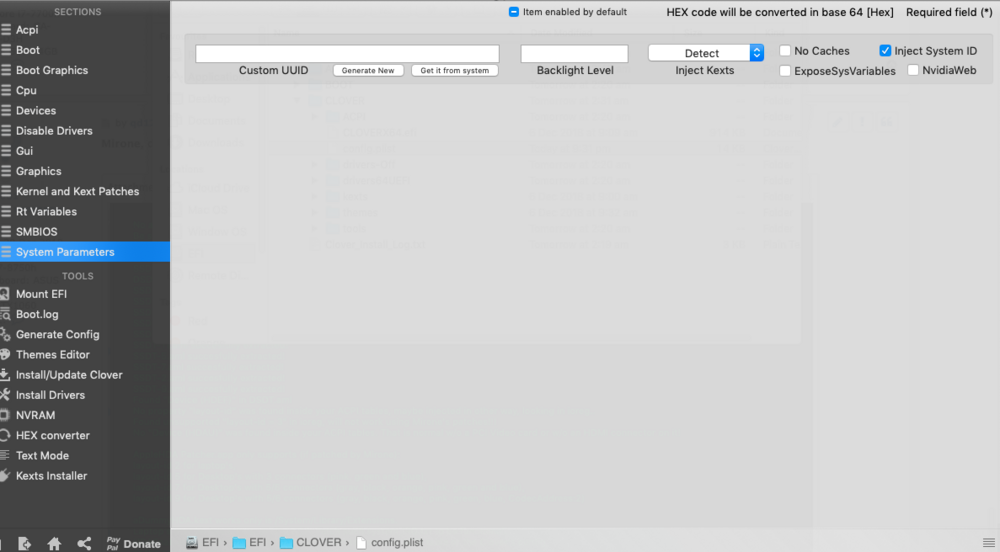The width and height of the screenshot is (1000, 552).
Task: Open the Inject Kexts Detect dropdown
Action: [705, 53]
